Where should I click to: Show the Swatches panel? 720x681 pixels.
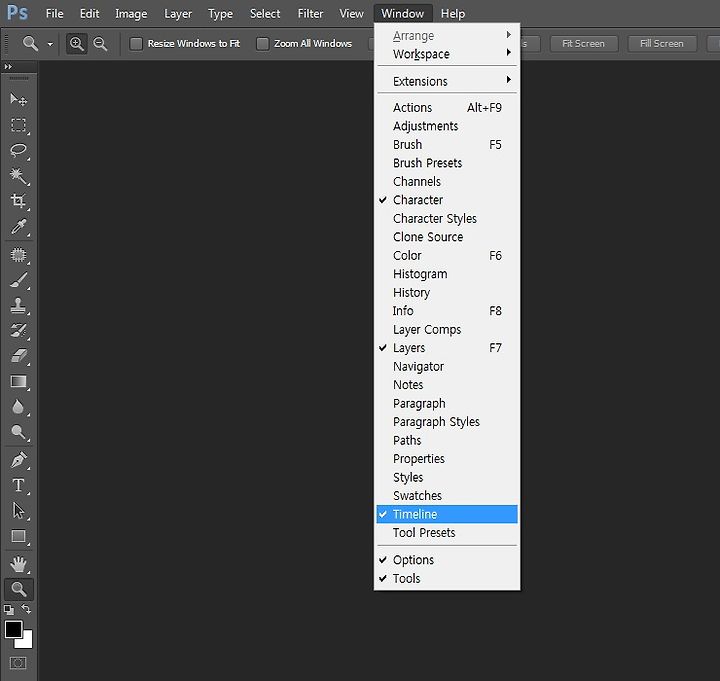[447, 495]
